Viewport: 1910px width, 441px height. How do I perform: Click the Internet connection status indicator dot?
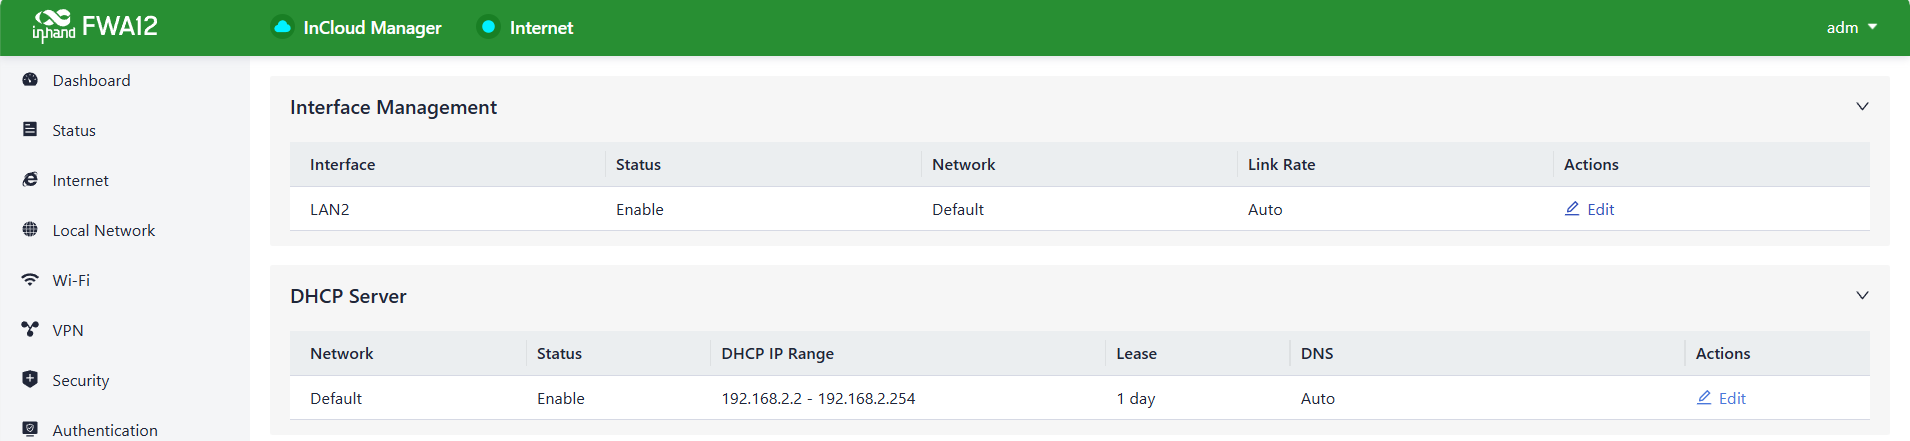[488, 27]
